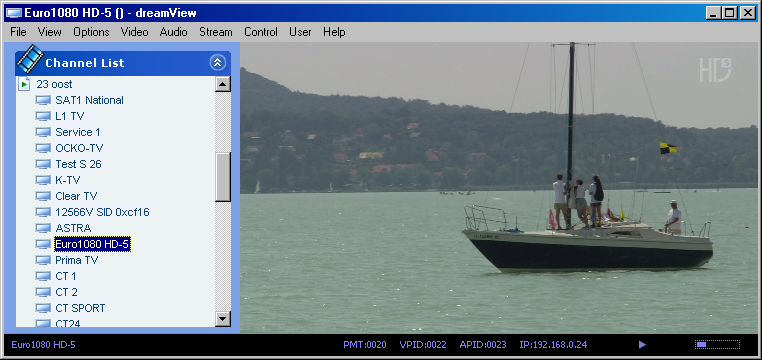Screen dimensions: 762x360
Task: Select channel CT 2
Action: pyautogui.click(x=66, y=293)
